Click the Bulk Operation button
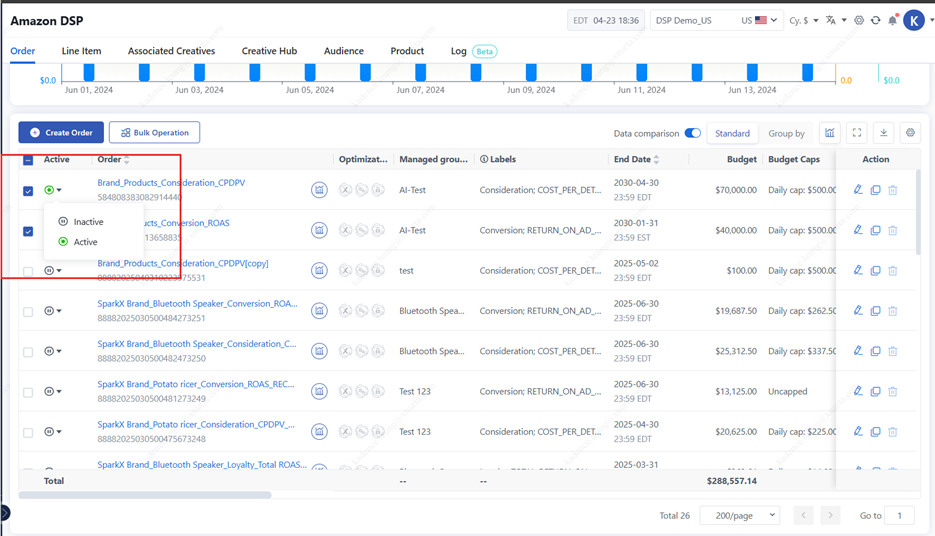 point(154,132)
